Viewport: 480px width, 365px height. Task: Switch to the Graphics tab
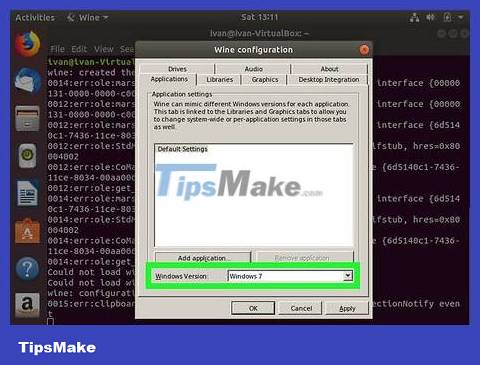pyautogui.click(x=265, y=80)
